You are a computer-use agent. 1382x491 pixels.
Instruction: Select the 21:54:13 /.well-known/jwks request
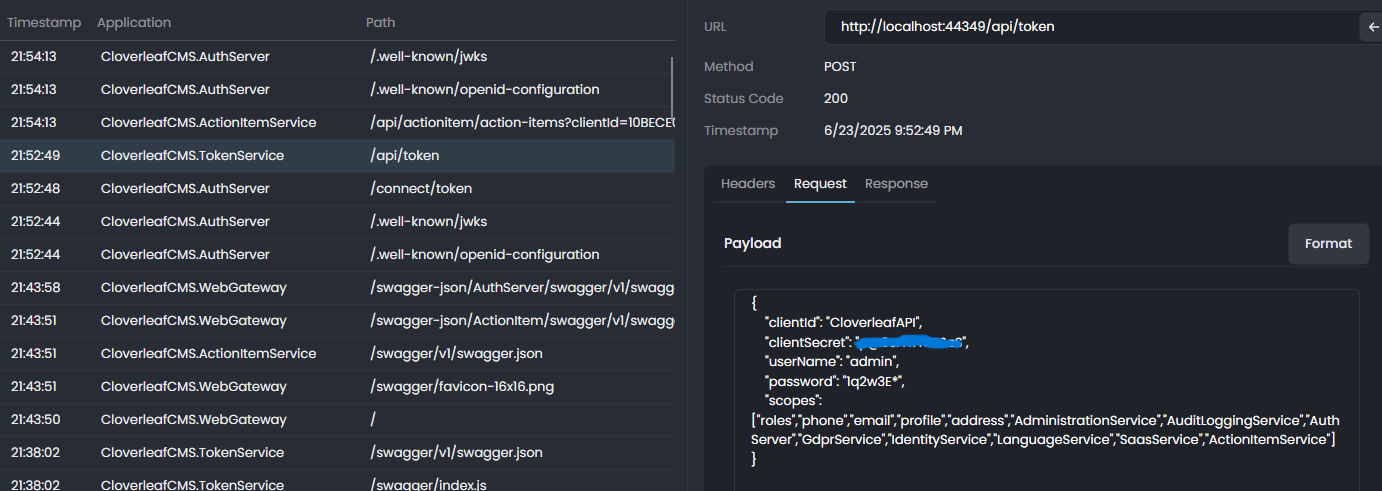pos(337,56)
